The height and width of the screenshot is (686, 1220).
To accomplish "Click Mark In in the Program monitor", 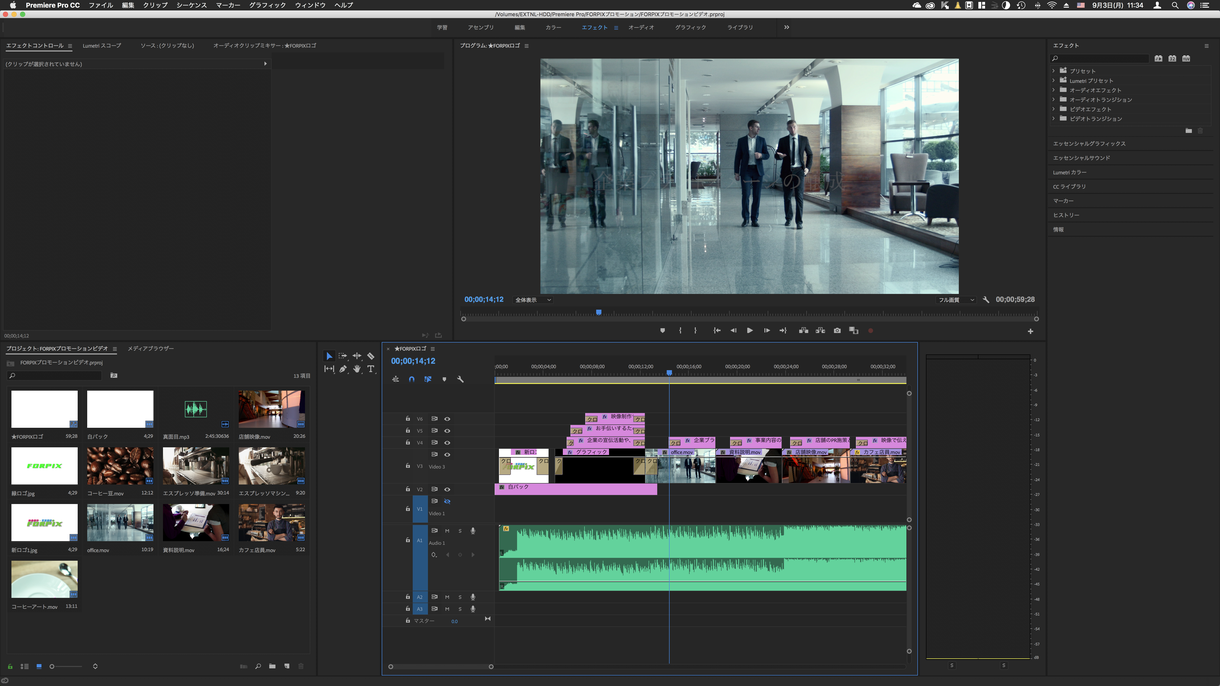I will (x=680, y=331).
